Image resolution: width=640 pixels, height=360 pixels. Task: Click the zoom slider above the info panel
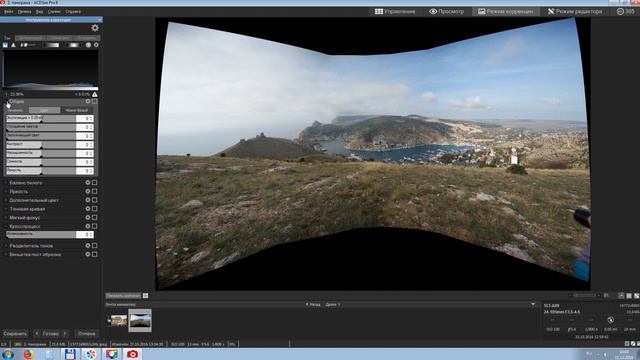click(x=585, y=296)
